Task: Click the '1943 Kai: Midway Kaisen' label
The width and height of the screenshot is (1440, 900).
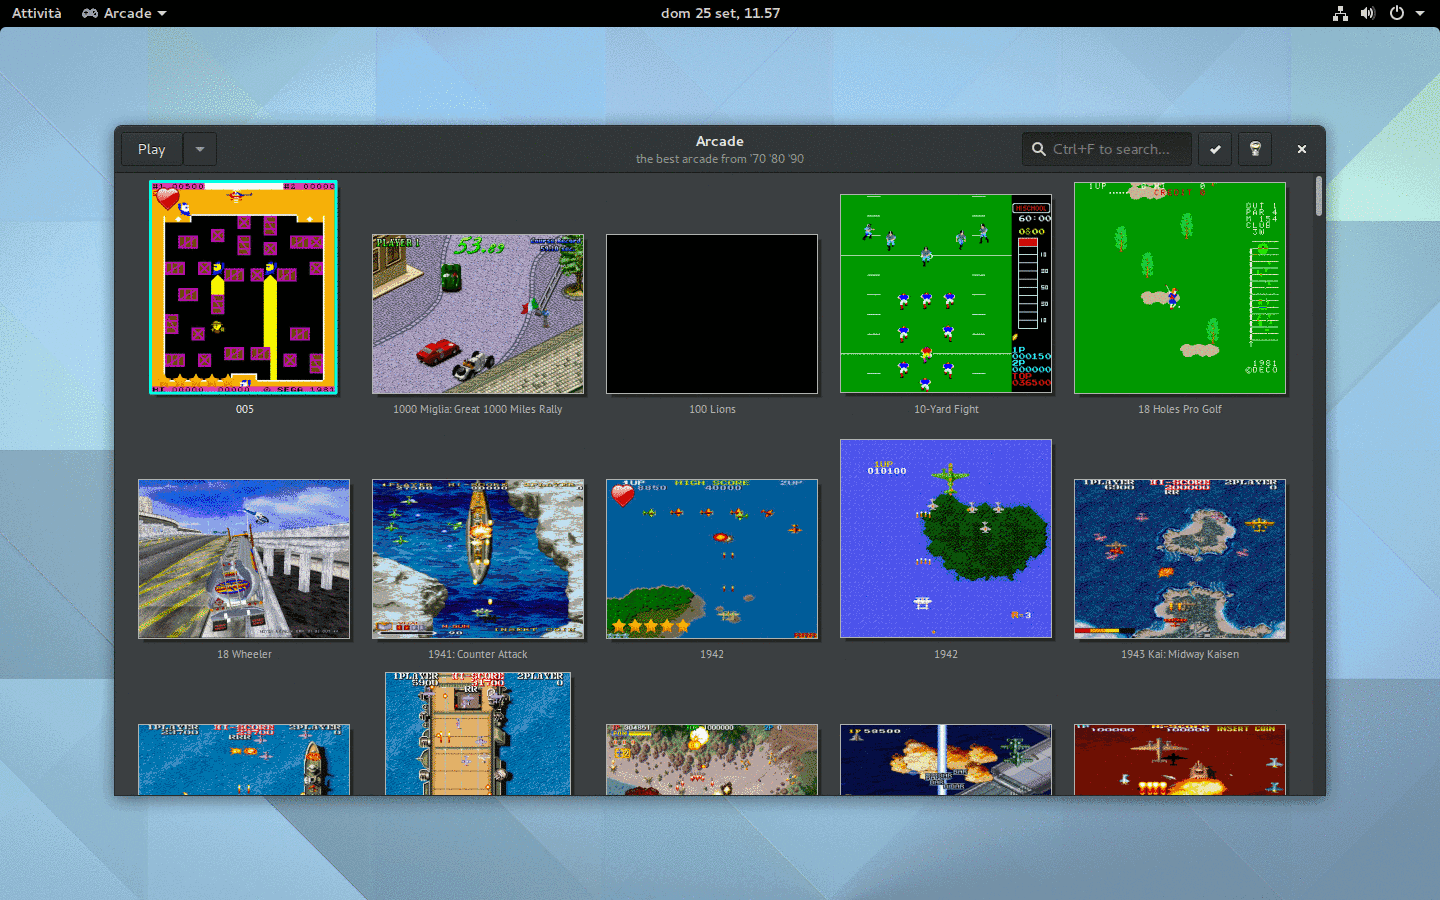Action: point(1180,654)
